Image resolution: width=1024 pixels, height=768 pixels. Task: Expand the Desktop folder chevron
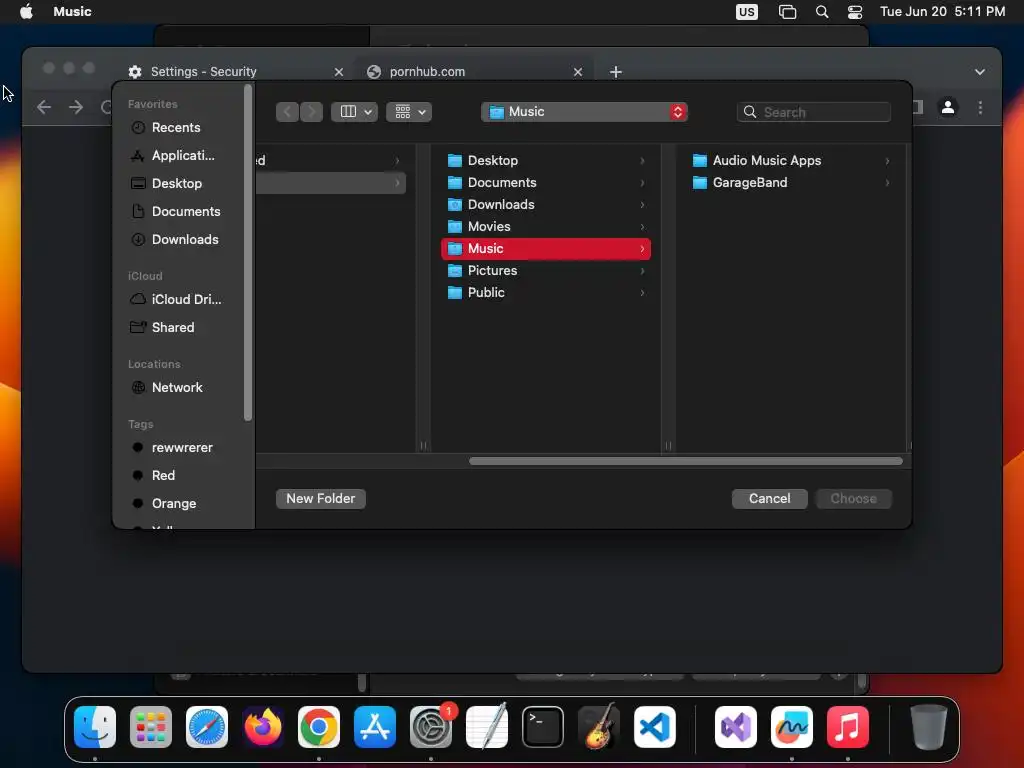(642, 161)
